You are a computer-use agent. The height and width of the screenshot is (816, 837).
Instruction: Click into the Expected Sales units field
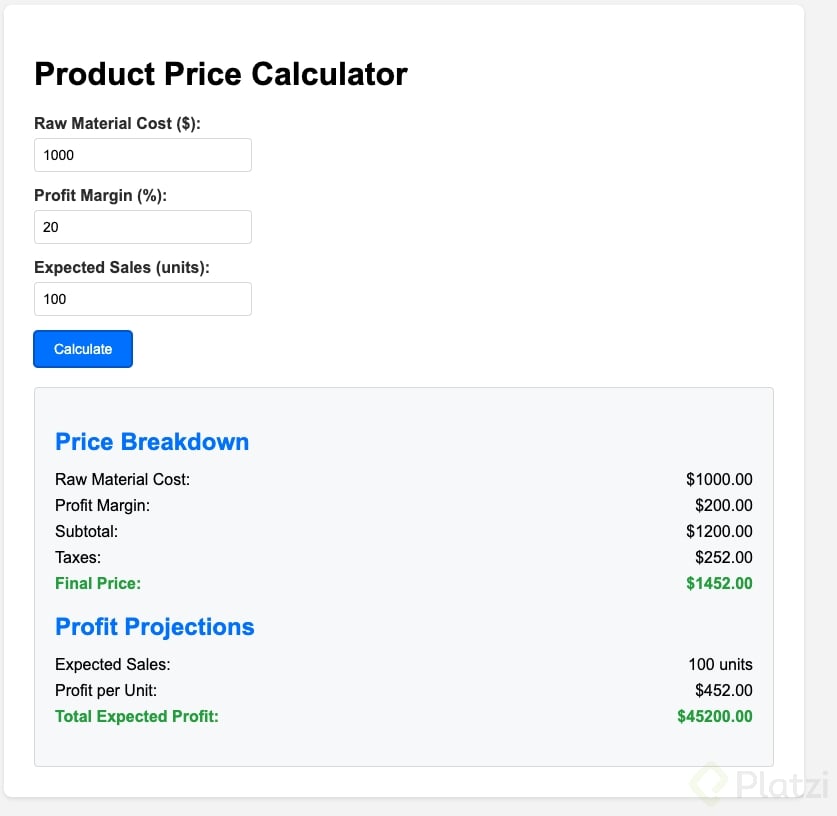tap(143, 299)
